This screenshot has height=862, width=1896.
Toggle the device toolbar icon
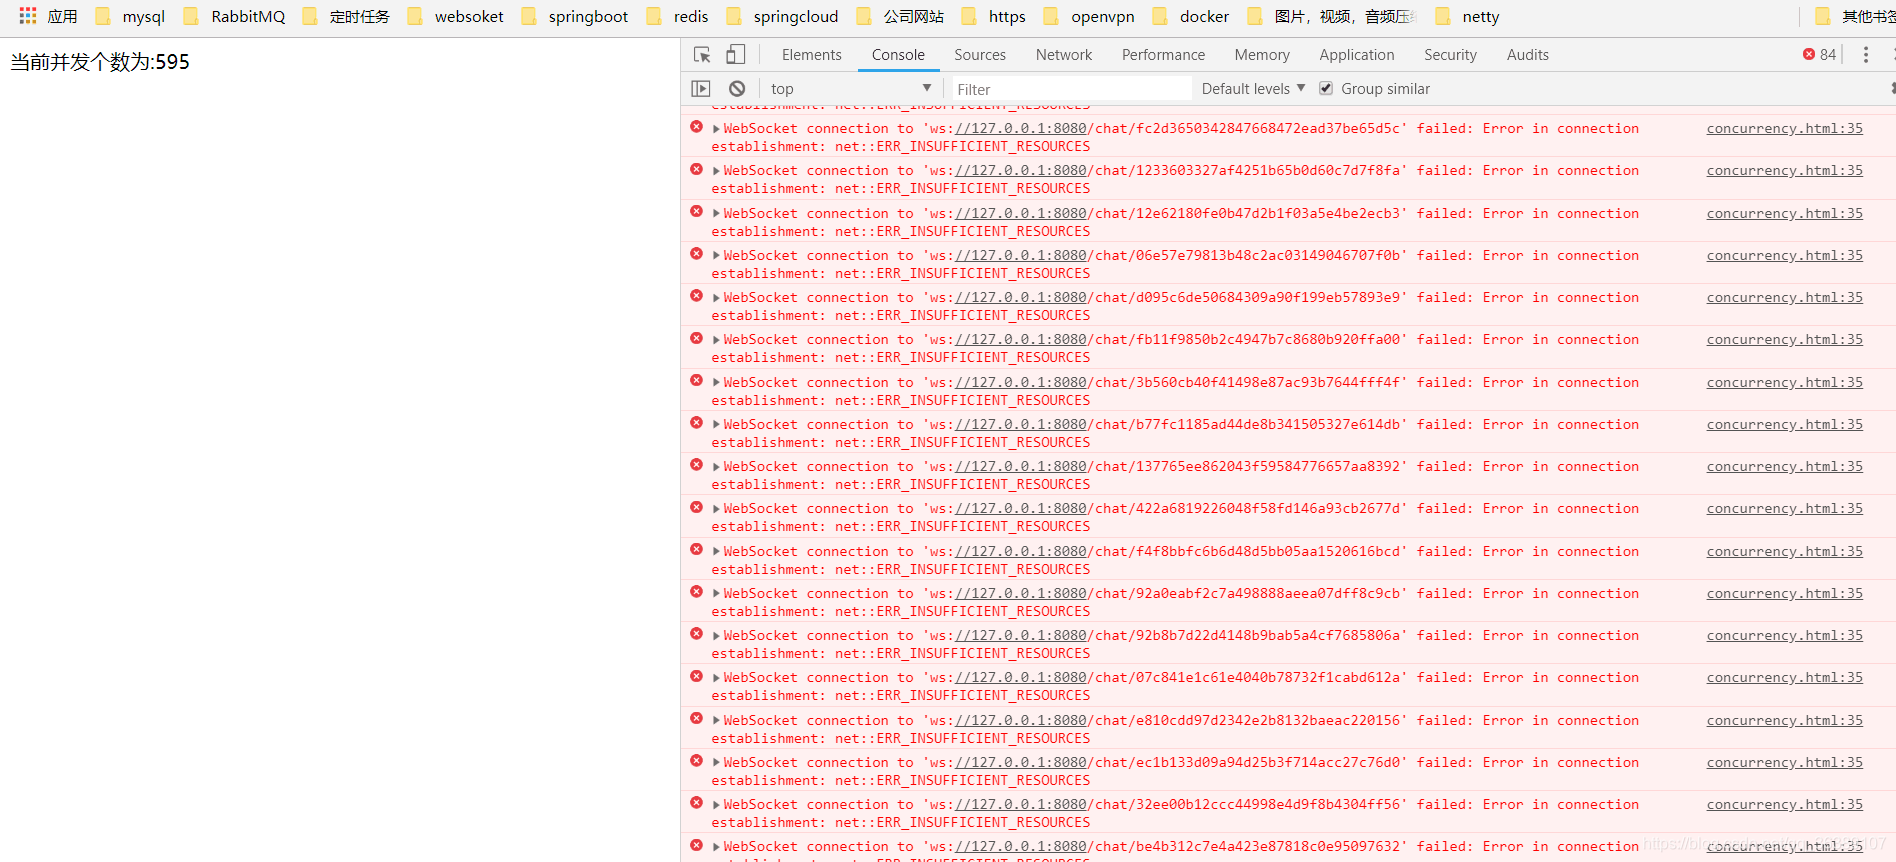coord(735,55)
